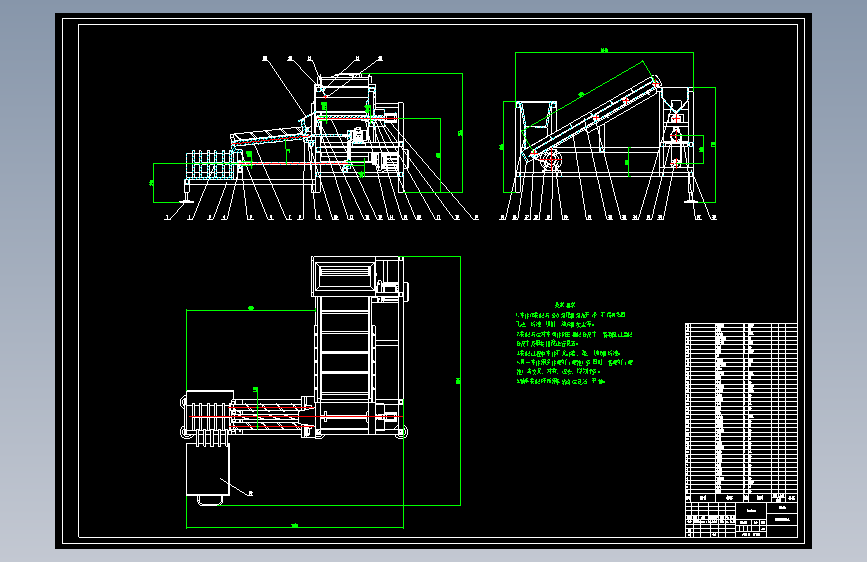The image size is (867, 562).
Task: Click the horizontal green dimension below the plan view
Action: pyautogui.click(x=295, y=526)
